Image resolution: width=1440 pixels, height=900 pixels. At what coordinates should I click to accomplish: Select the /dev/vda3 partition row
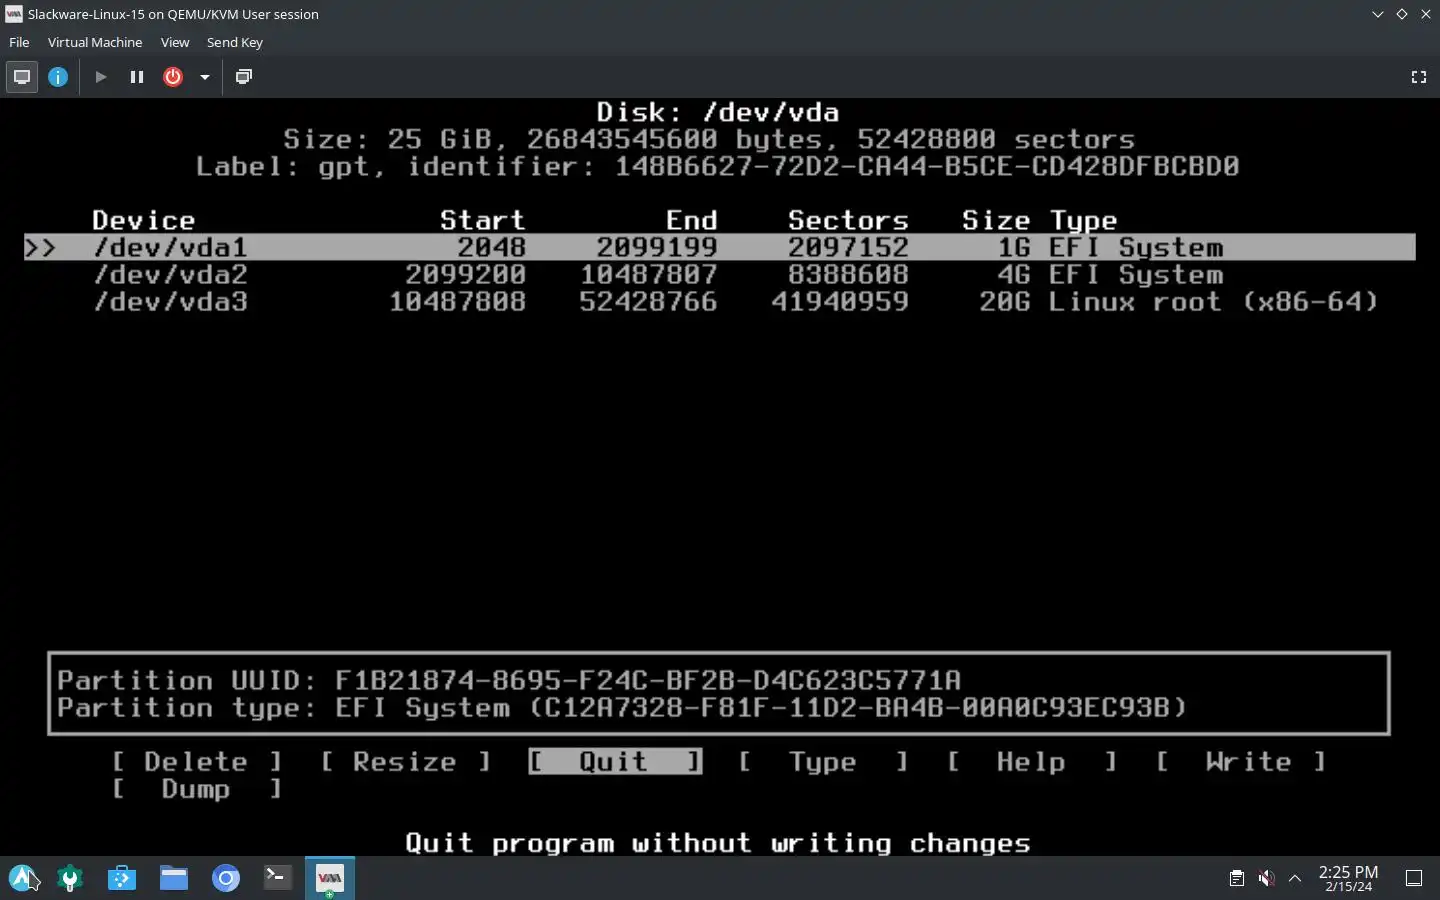pos(720,301)
